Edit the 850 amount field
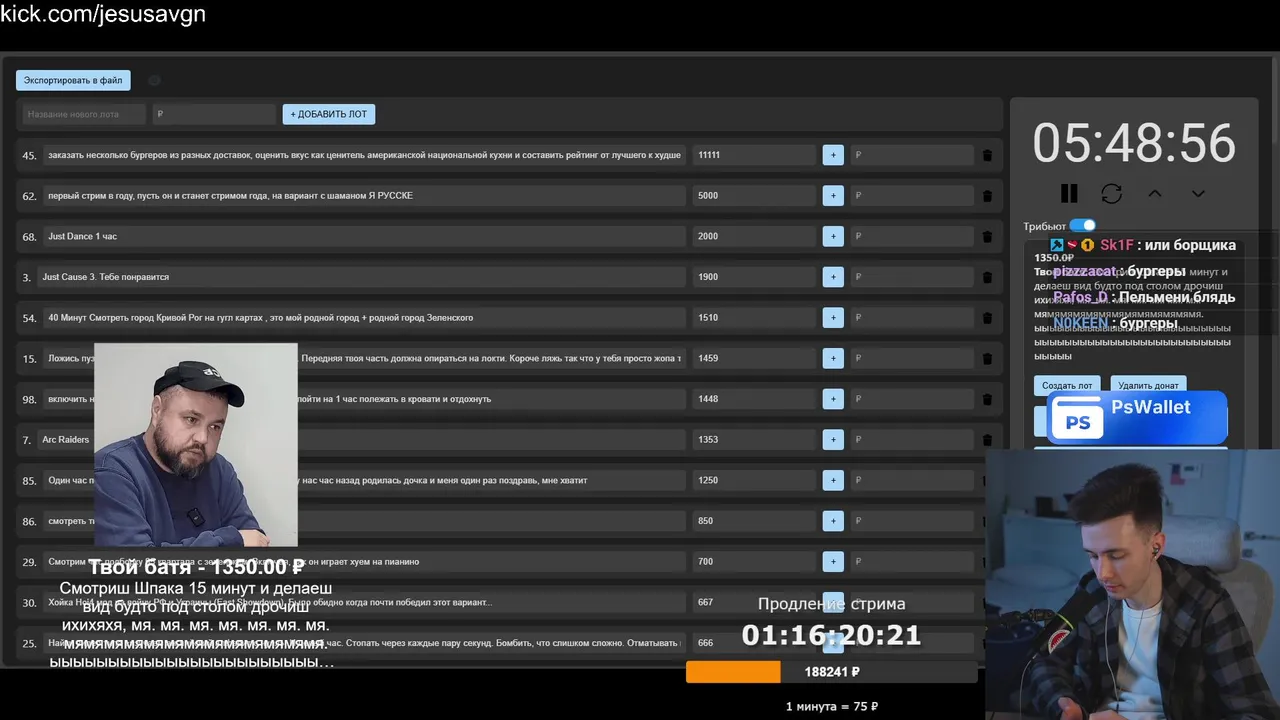 coord(754,521)
